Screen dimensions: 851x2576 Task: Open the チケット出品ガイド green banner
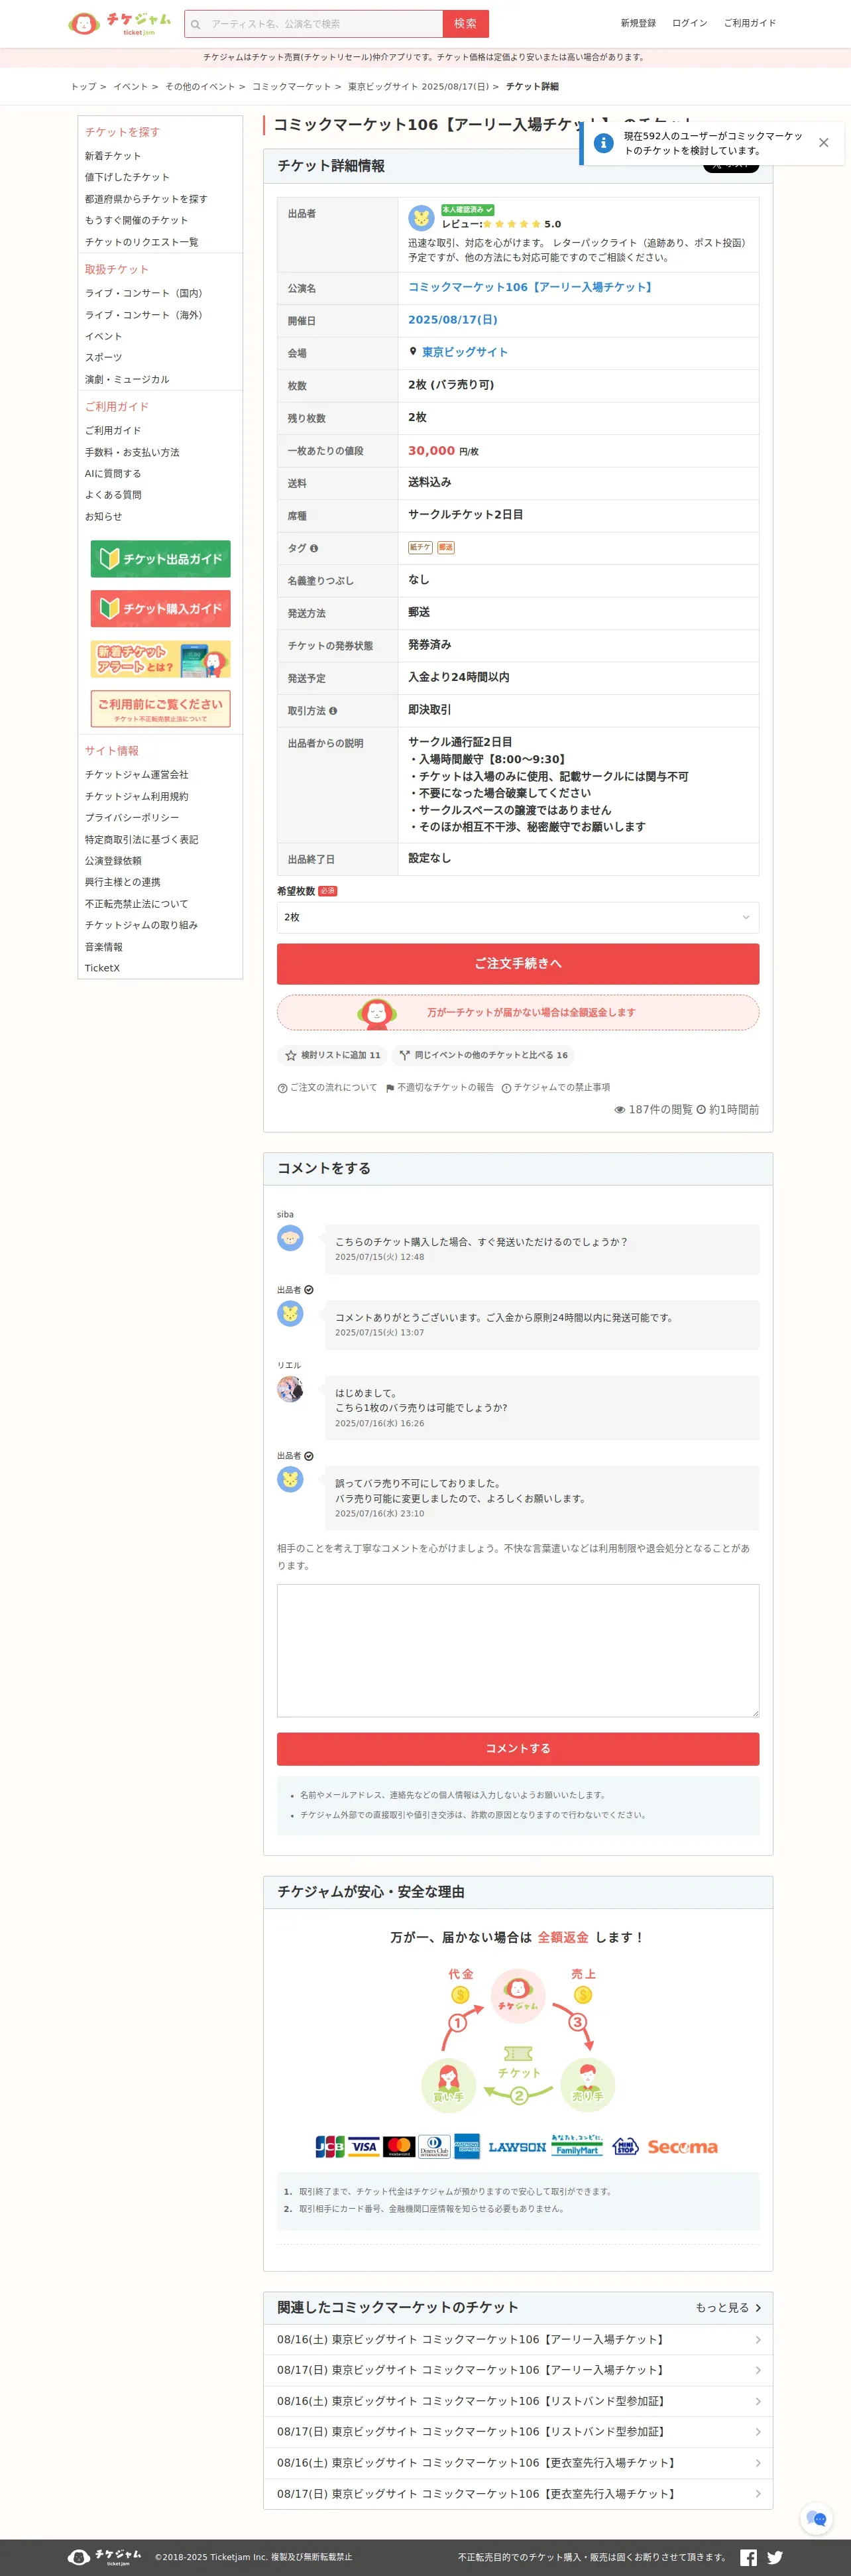point(160,559)
